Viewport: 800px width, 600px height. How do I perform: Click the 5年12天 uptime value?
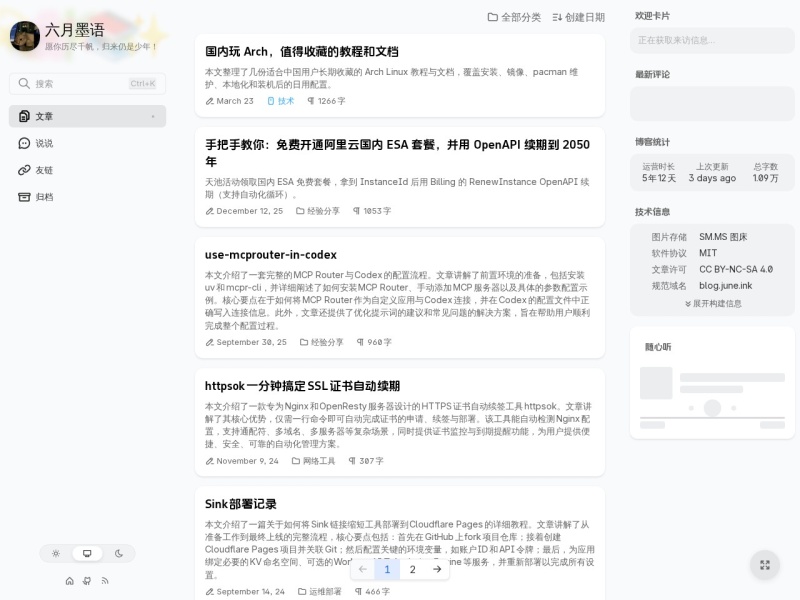659,178
